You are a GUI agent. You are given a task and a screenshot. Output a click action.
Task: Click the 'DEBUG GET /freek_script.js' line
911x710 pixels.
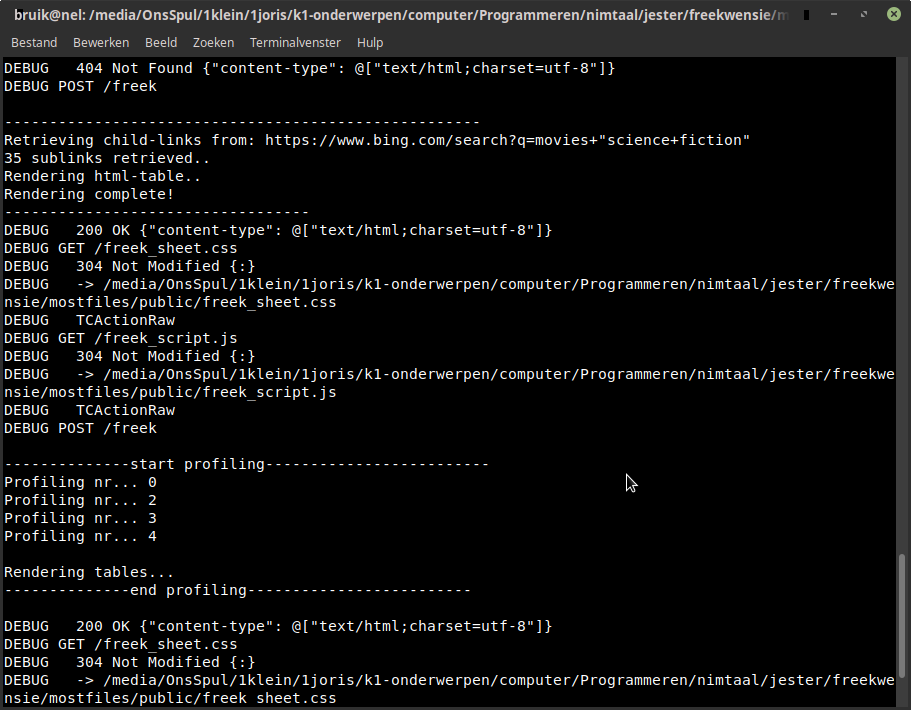click(120, 339)
